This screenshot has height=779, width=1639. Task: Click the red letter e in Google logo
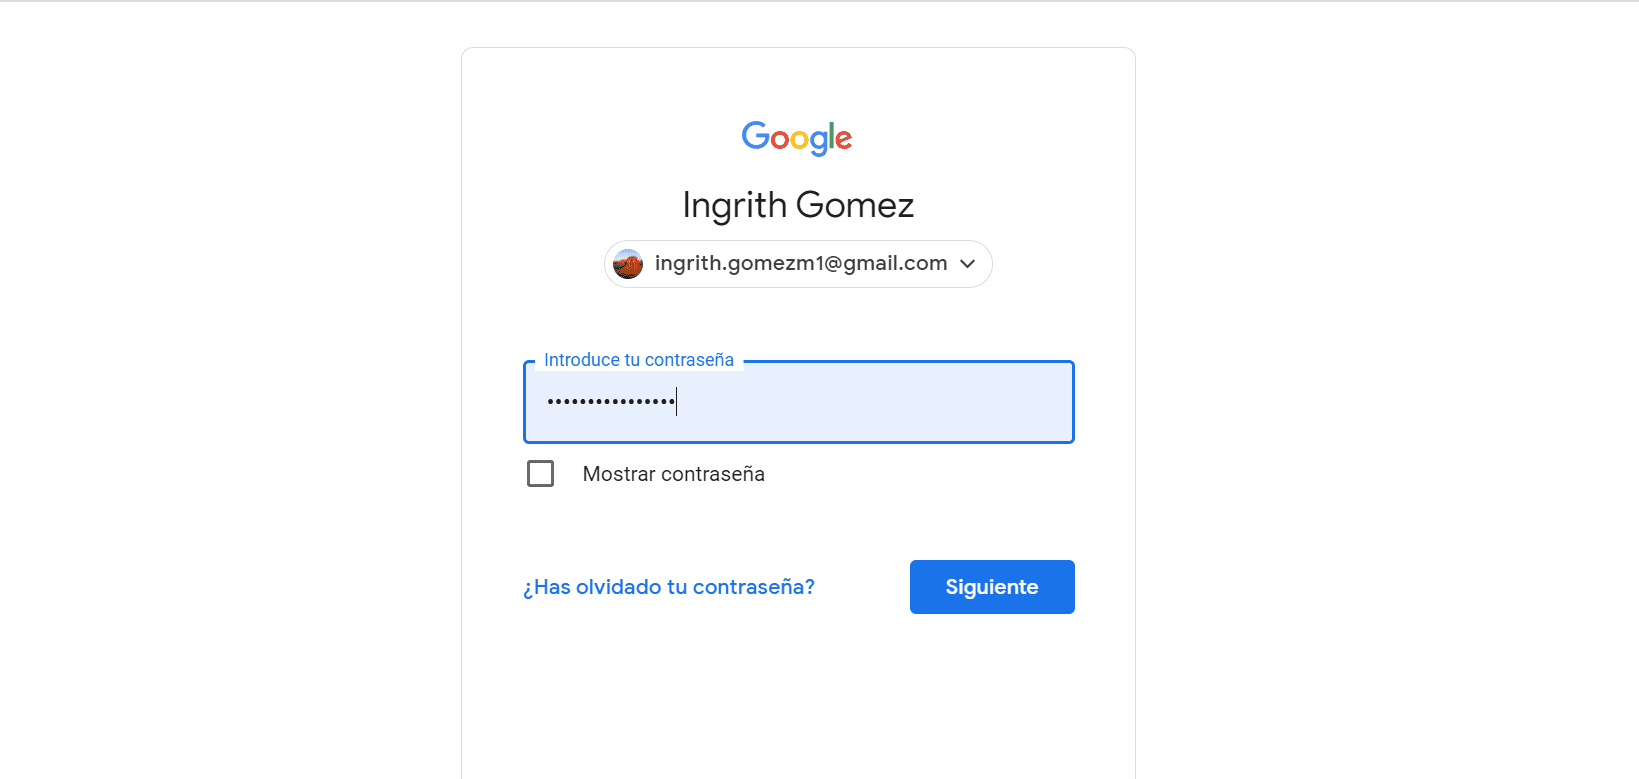(843, 139)
